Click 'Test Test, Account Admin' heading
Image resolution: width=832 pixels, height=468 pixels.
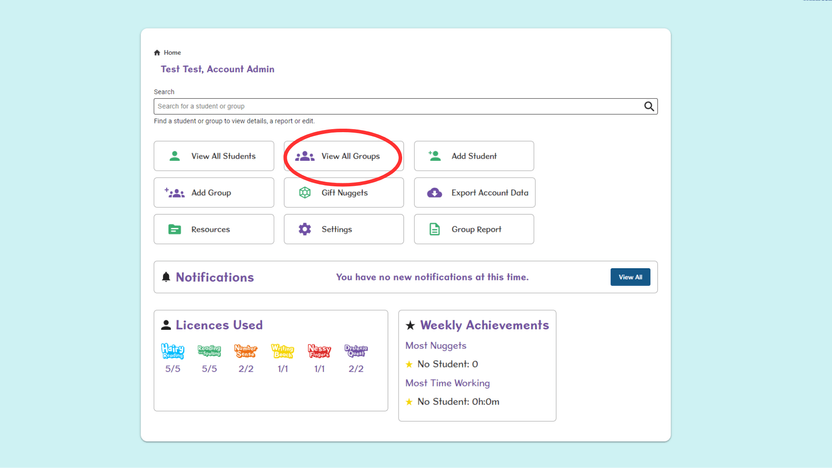click(218, 69)
